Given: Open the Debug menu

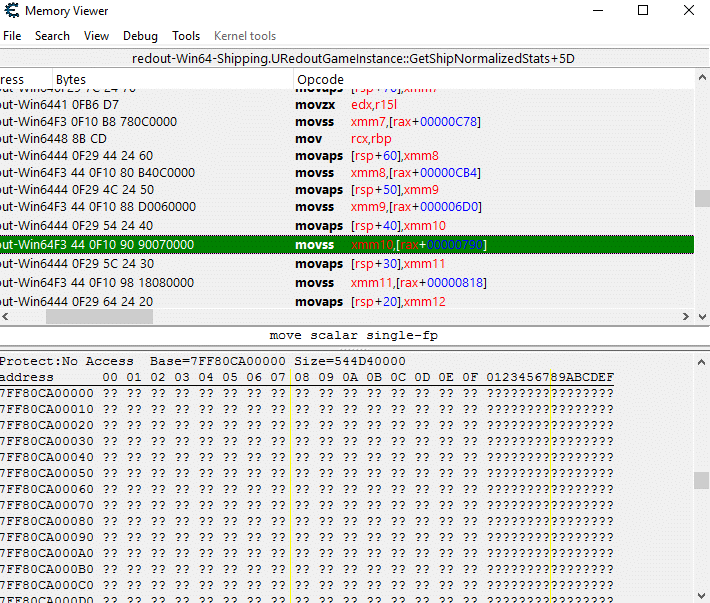Looking at the screenshot, I should click(140, 36).
